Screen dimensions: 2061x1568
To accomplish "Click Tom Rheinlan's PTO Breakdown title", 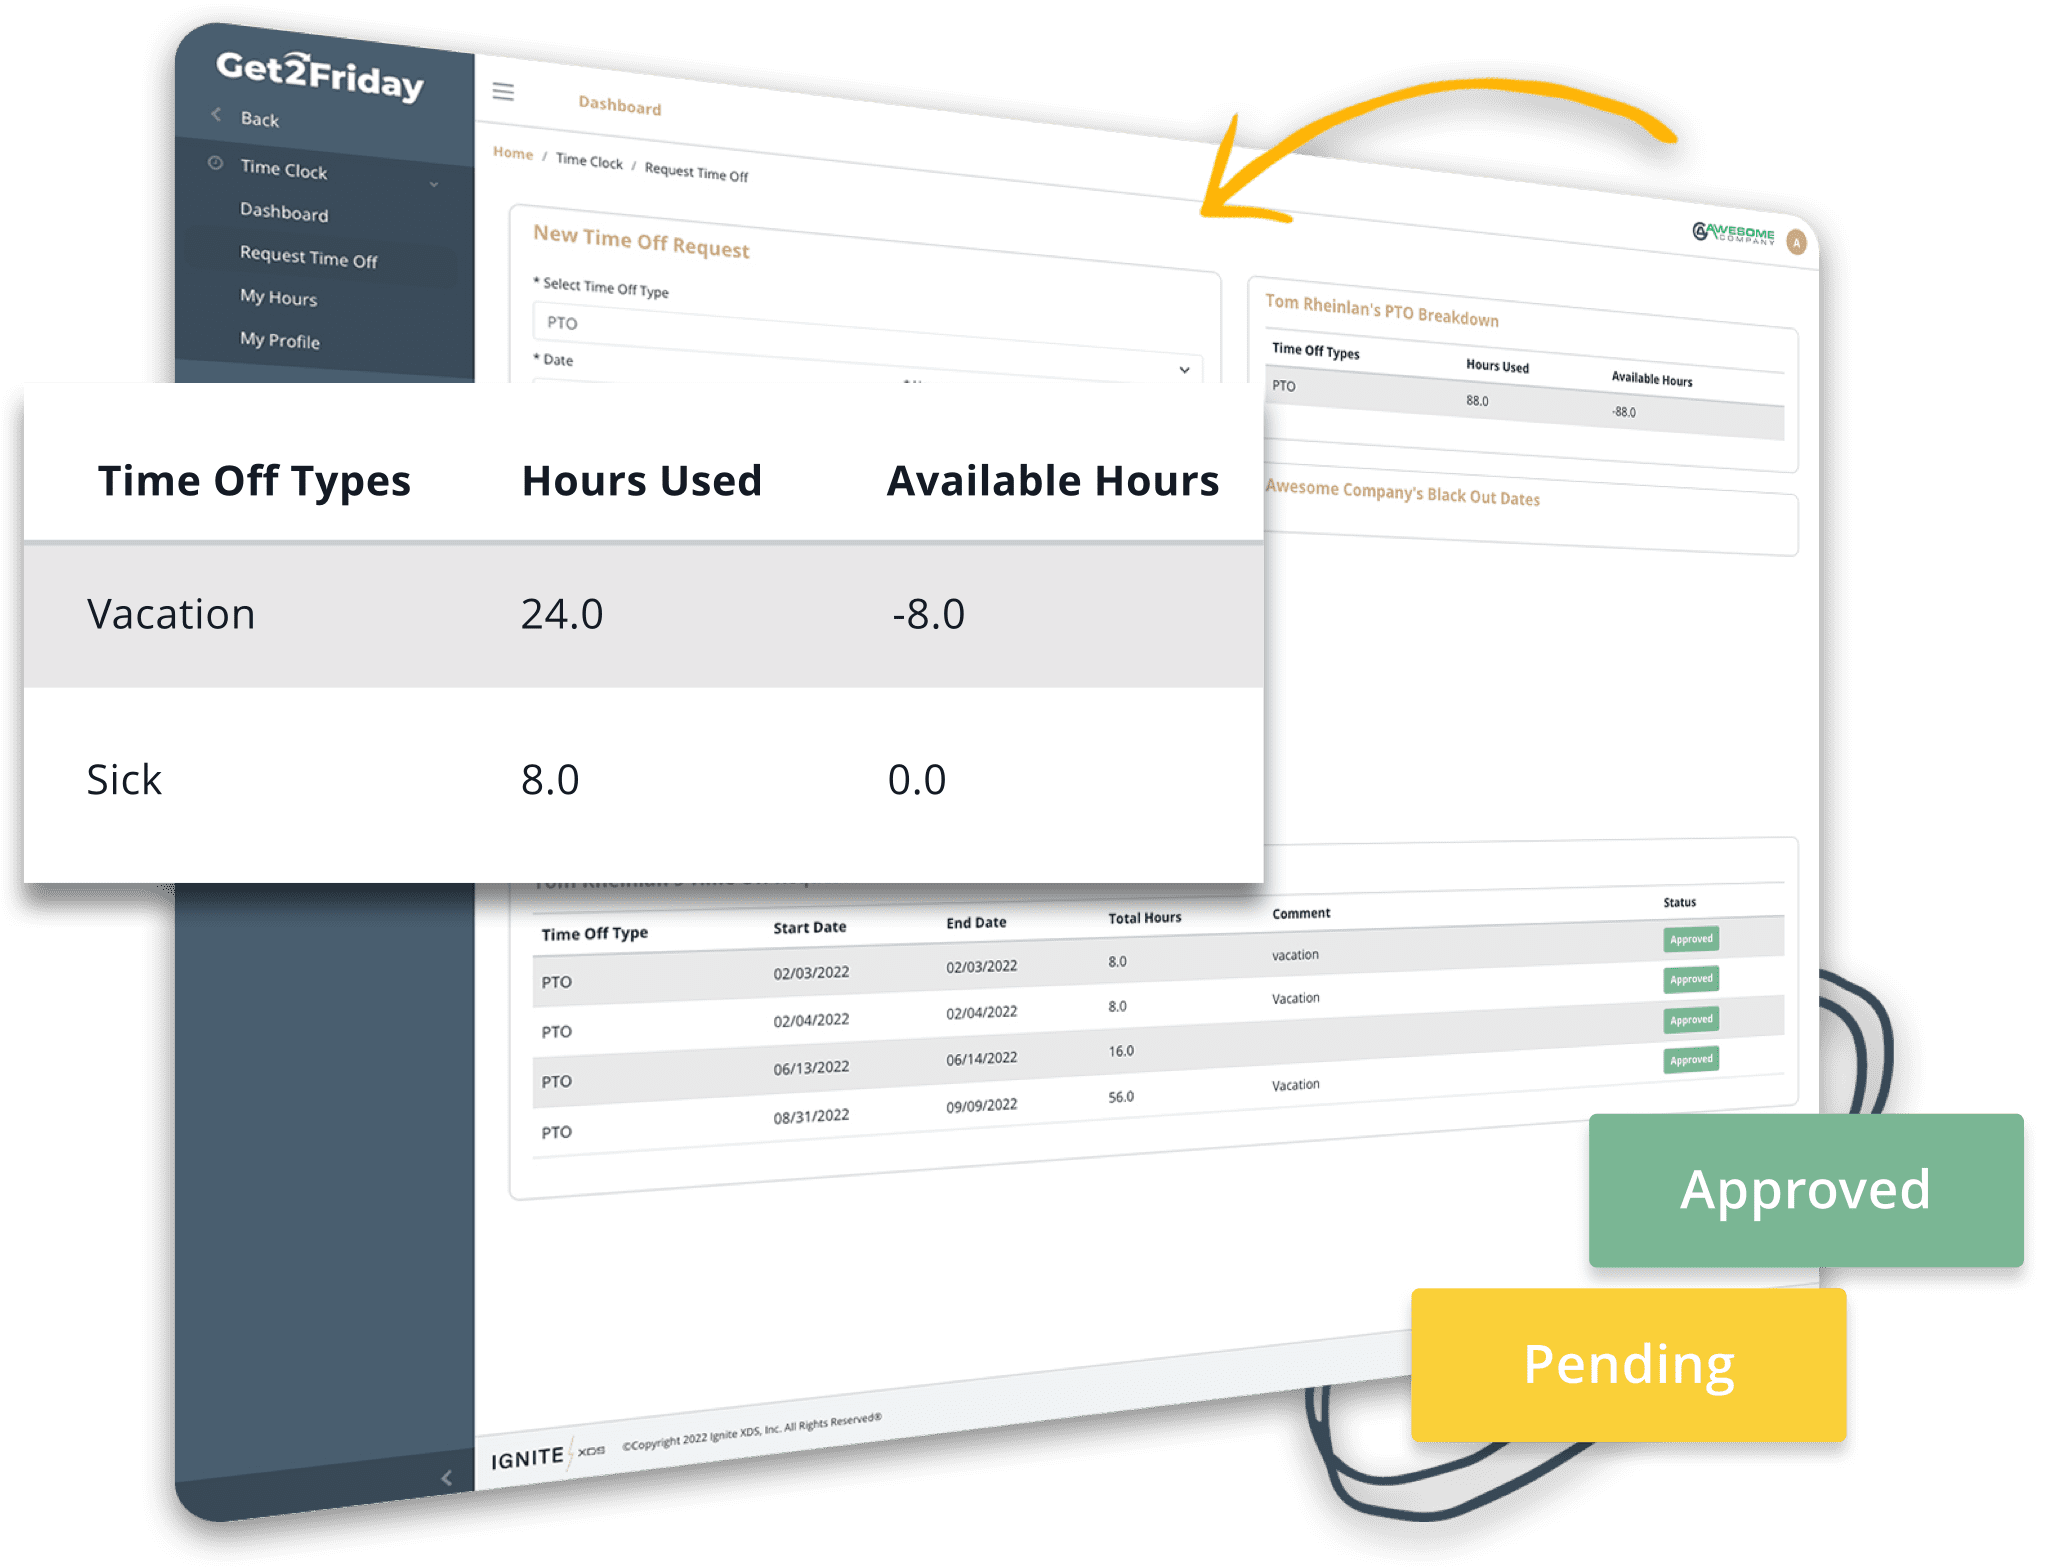I will click(1381, 310).
